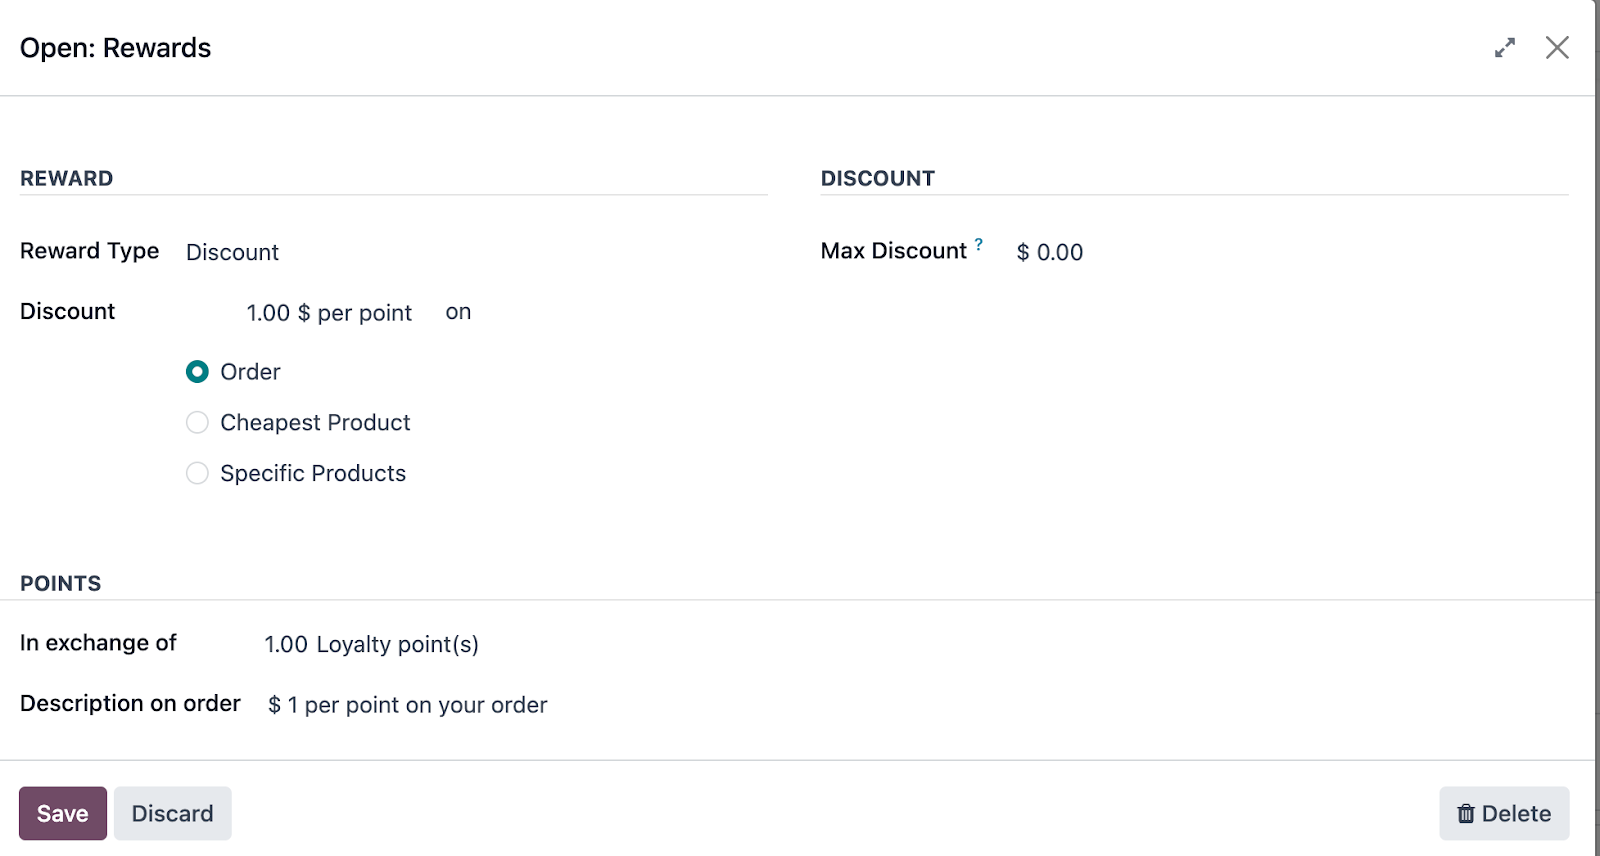This screenshot has height=856, width=1600.
Task: Open the Max Discount help tooltip
Action: (x=979, y=244)
